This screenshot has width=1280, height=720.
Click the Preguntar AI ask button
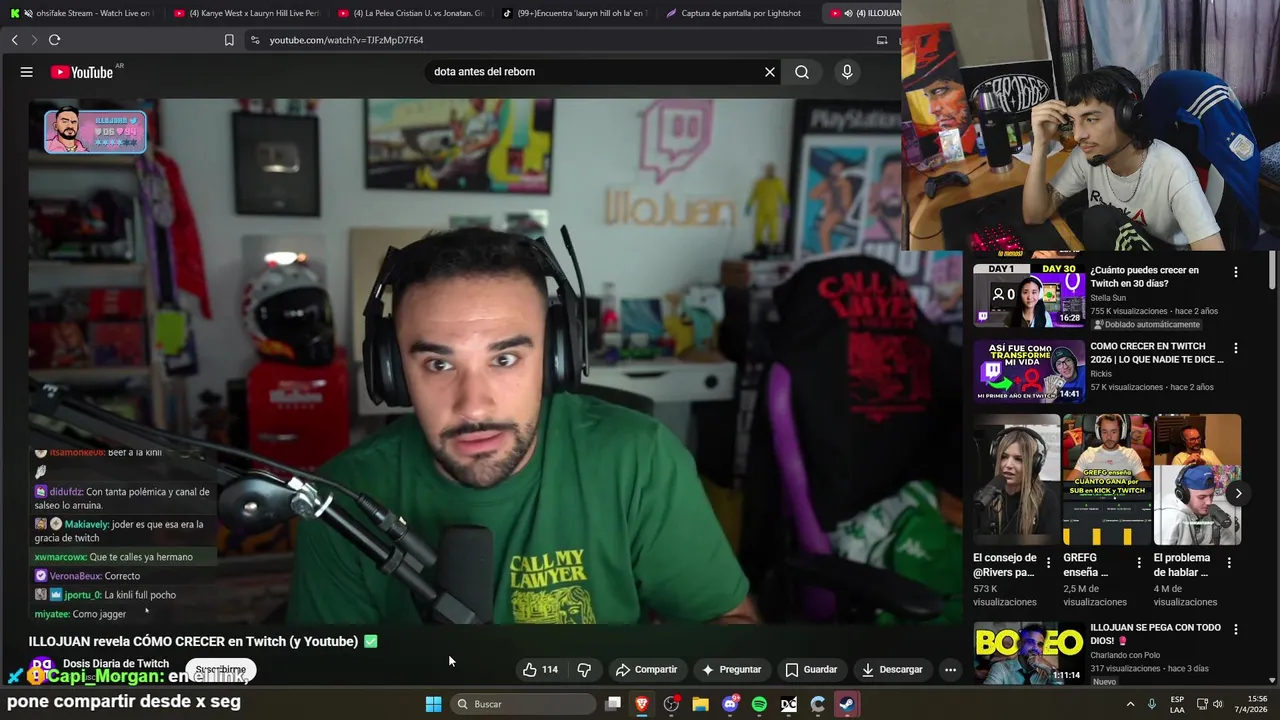click(x=732, y=669)
